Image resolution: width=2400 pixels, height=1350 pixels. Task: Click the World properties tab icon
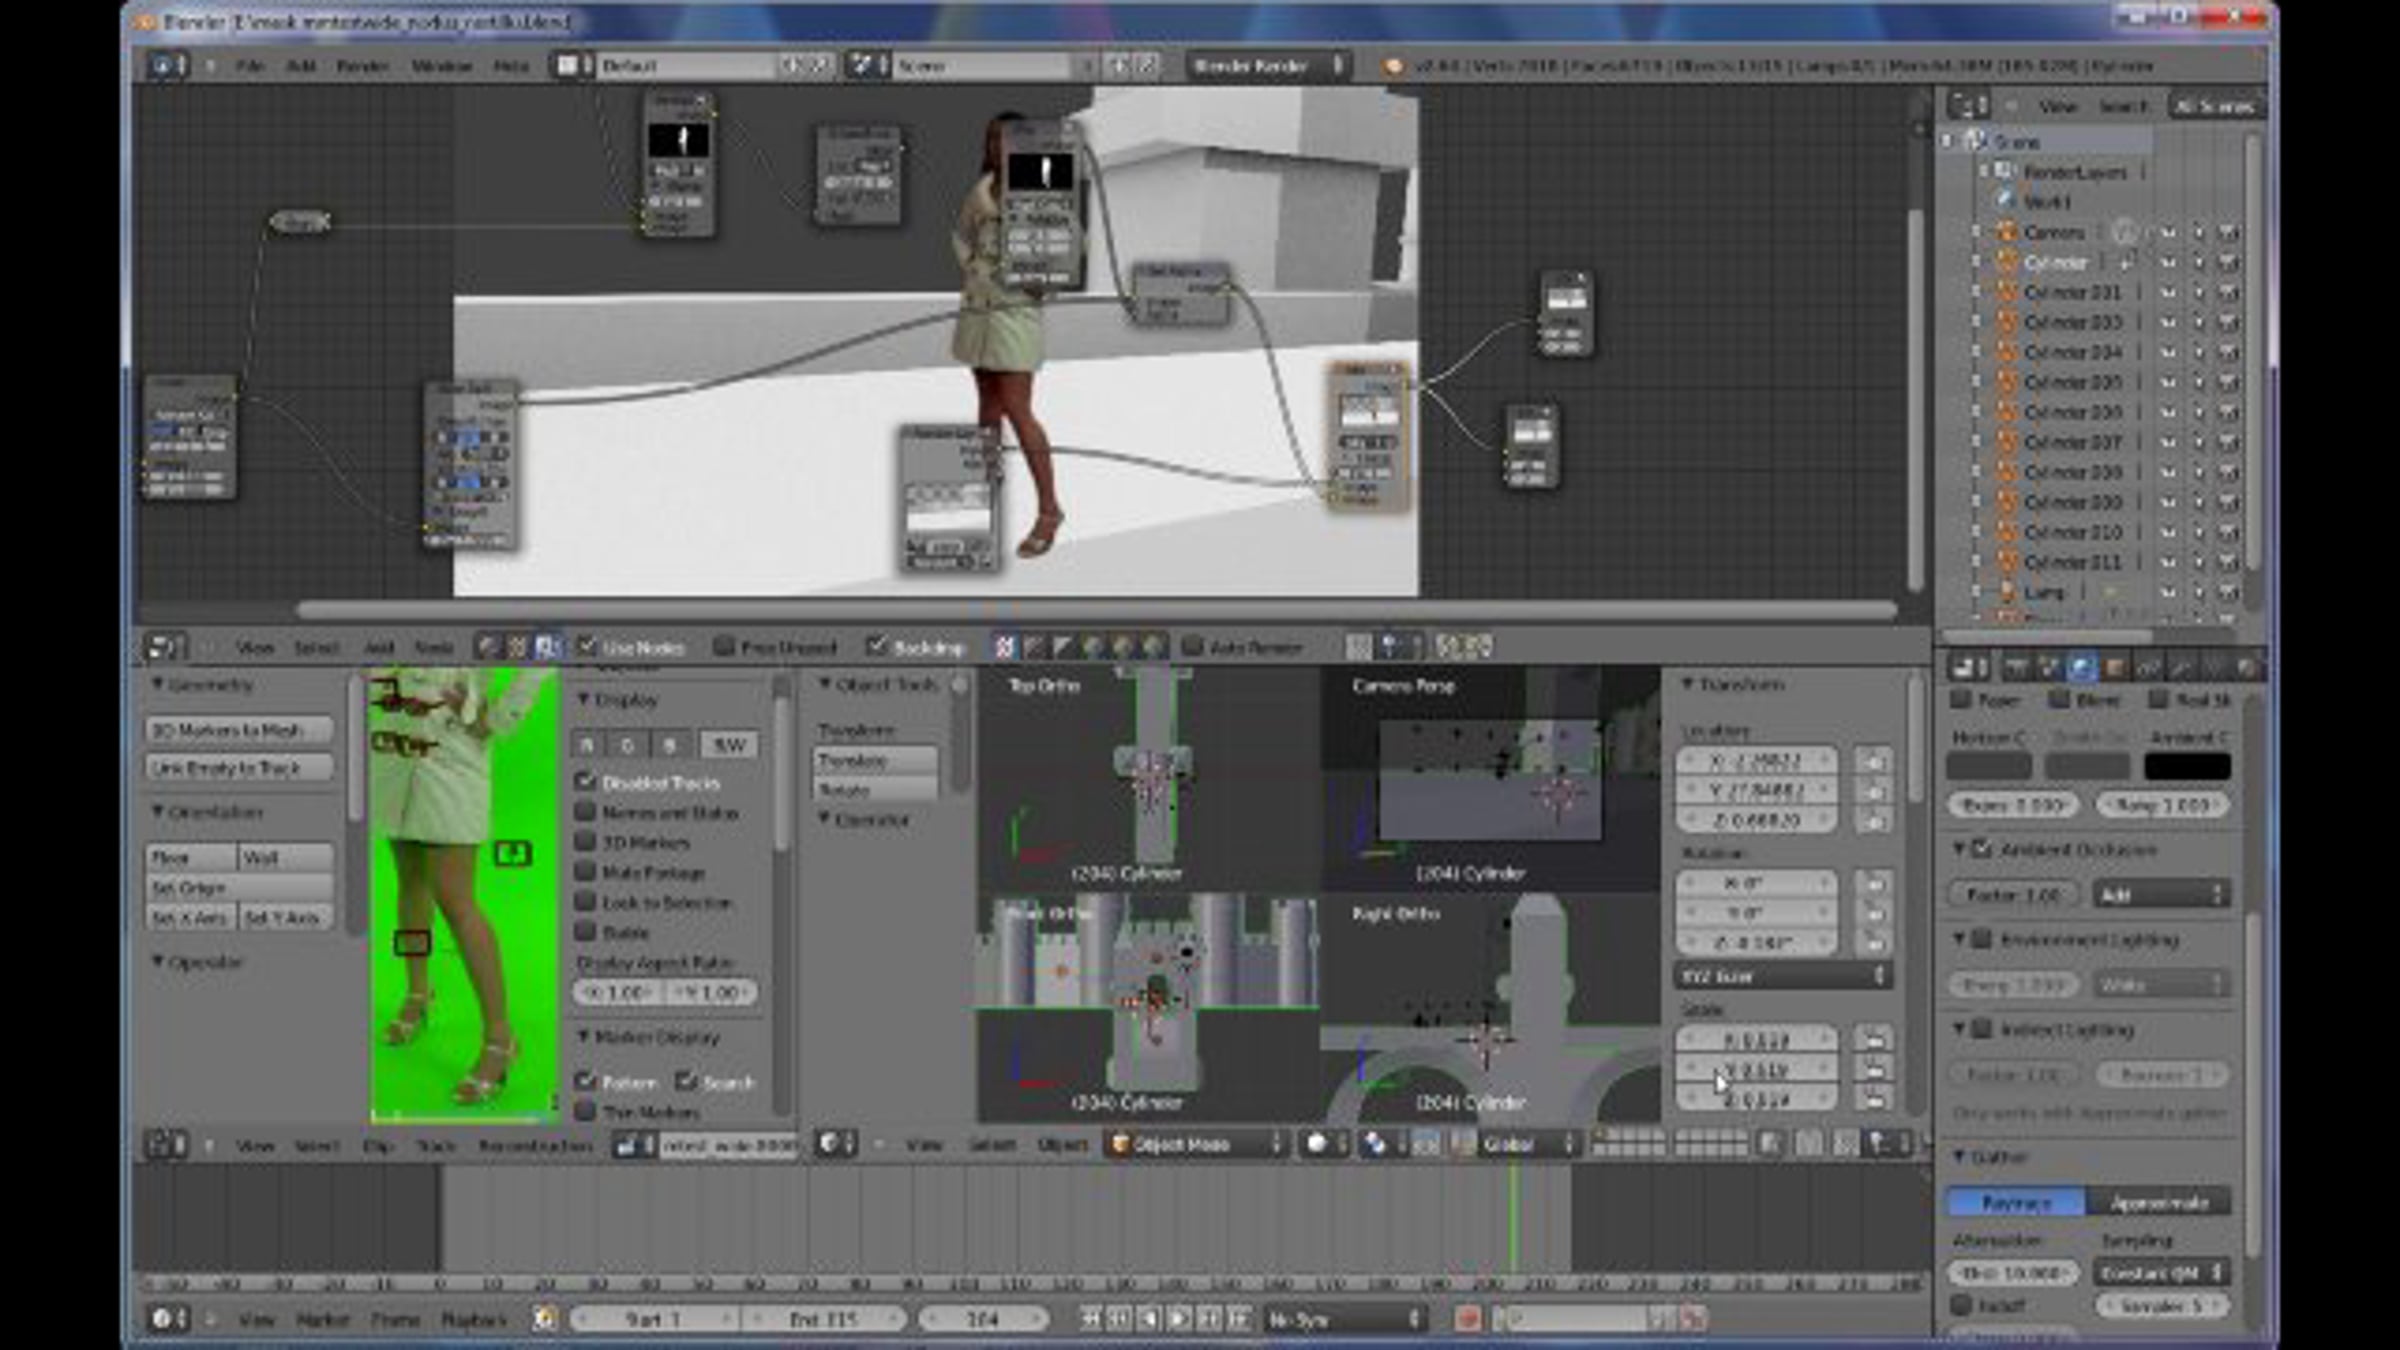click(2082, 668)
